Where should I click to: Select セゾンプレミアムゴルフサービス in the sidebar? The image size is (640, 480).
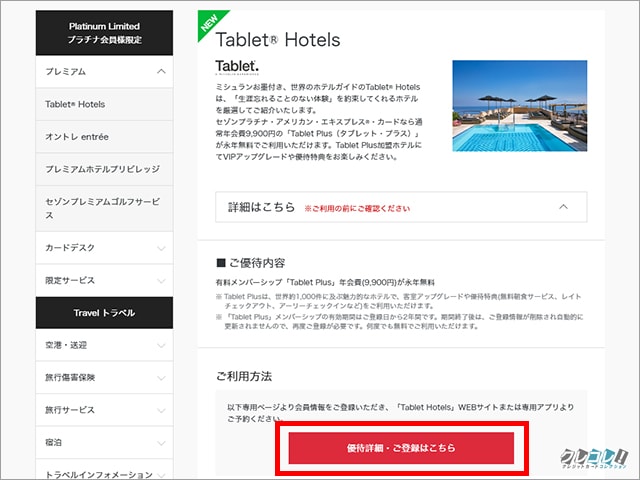point(102,208)
